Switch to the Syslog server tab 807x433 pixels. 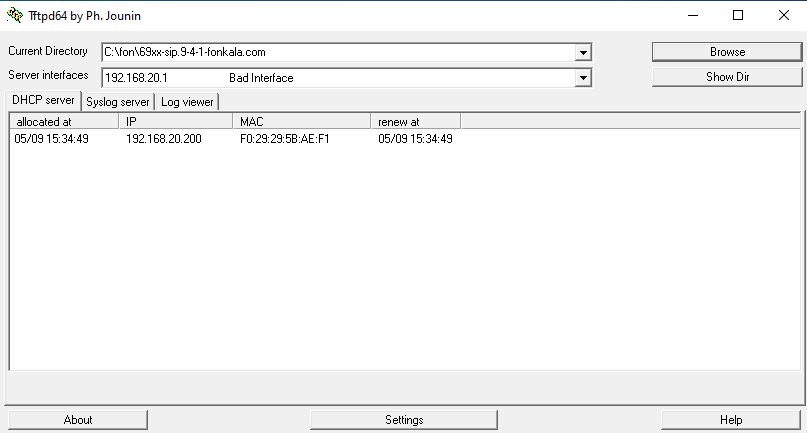(118, 102)
